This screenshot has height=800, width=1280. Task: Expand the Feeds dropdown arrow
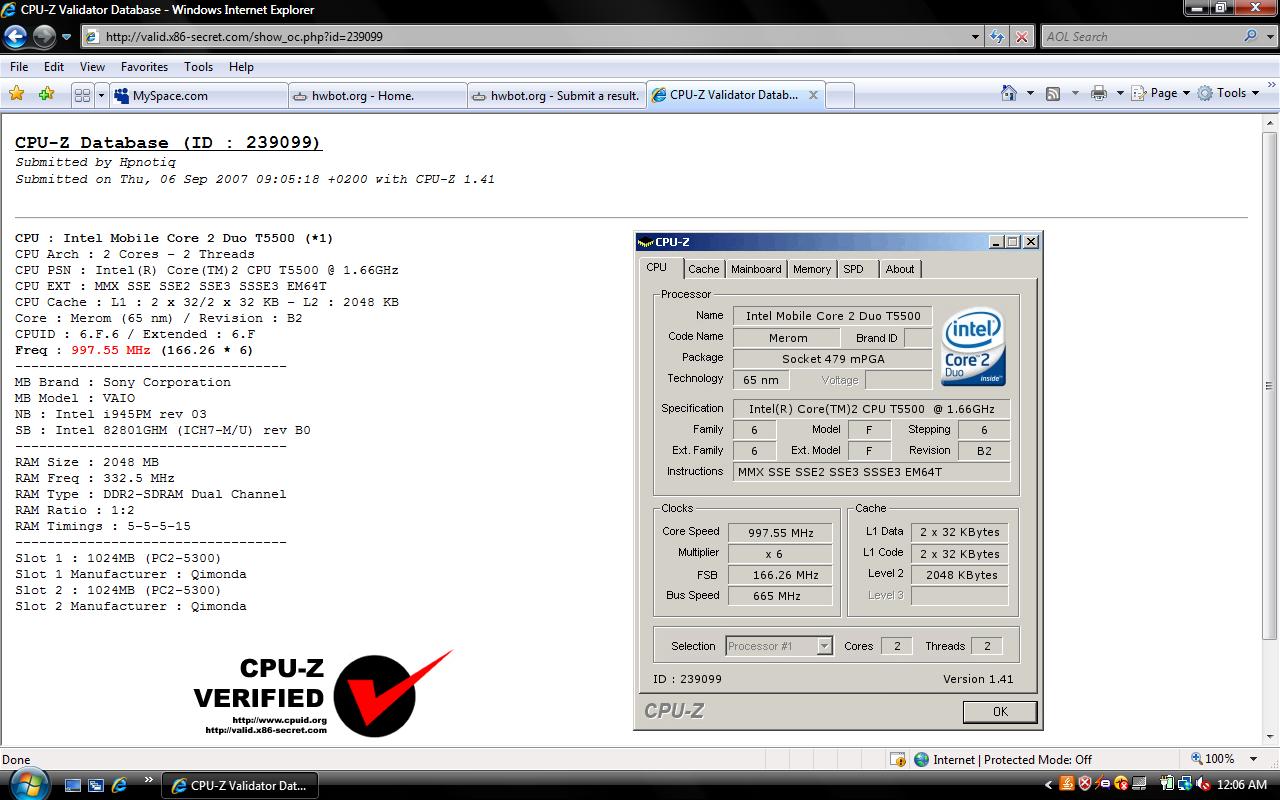(x=1075, y=93)
